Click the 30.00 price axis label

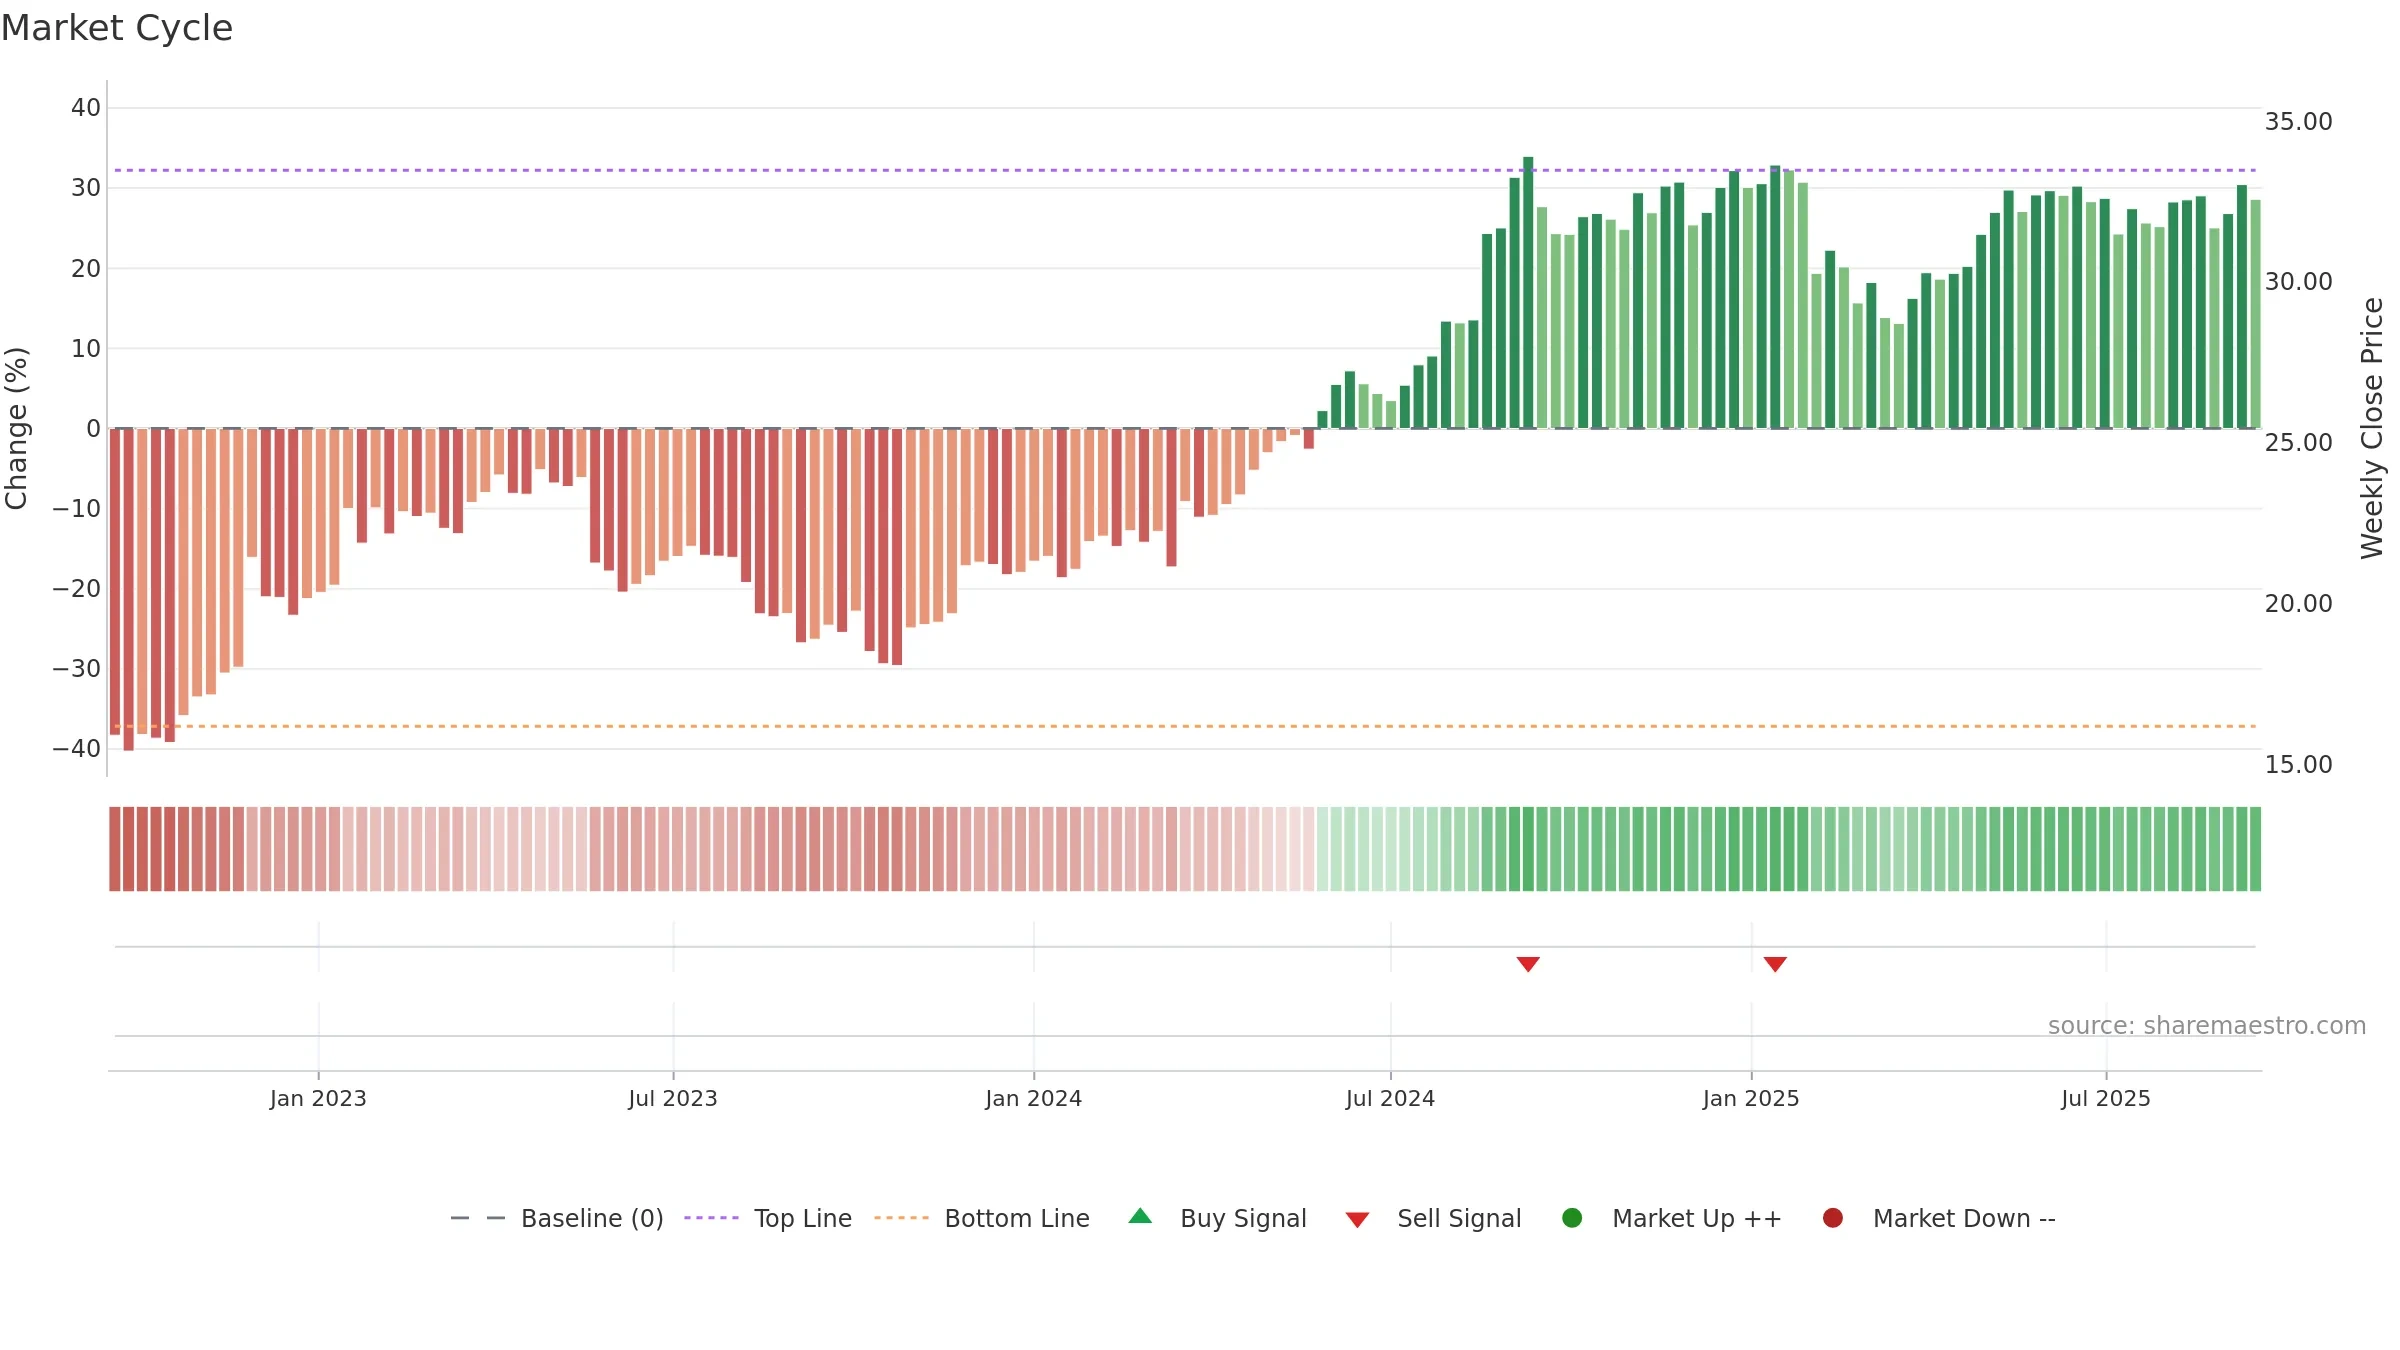pos(2298,282)
